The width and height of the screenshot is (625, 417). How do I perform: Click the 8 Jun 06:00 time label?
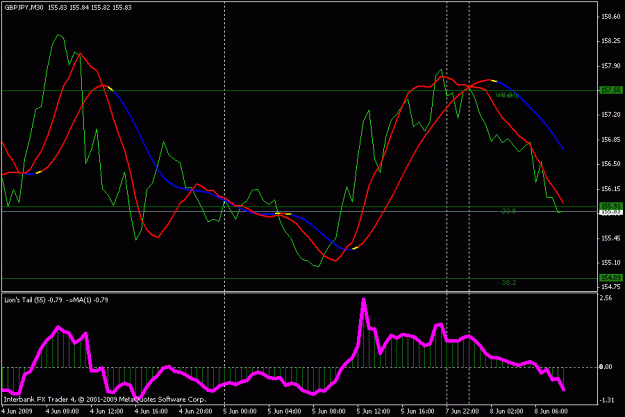pyautogui.click(x=551, y=411)
